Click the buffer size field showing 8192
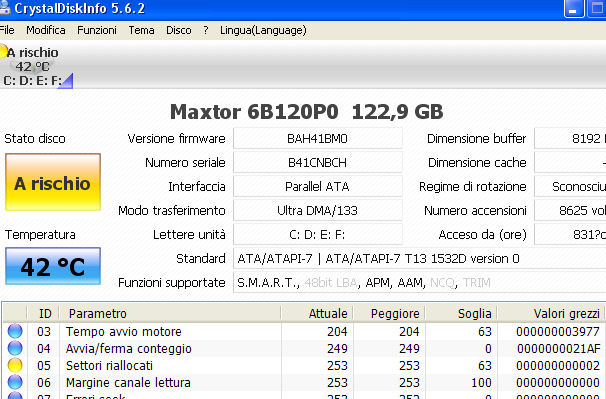The image size is (606, 399). coord(570,138)
